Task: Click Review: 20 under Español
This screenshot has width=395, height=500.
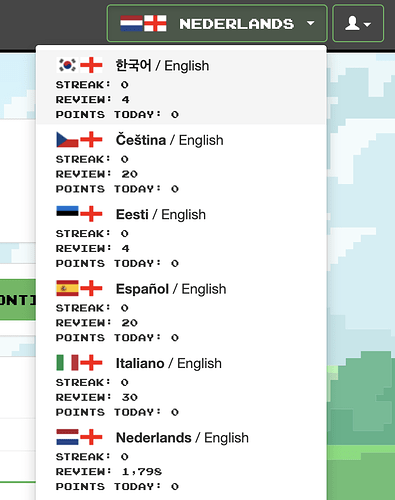Action: pyautogui.click(x=97, y=323)
